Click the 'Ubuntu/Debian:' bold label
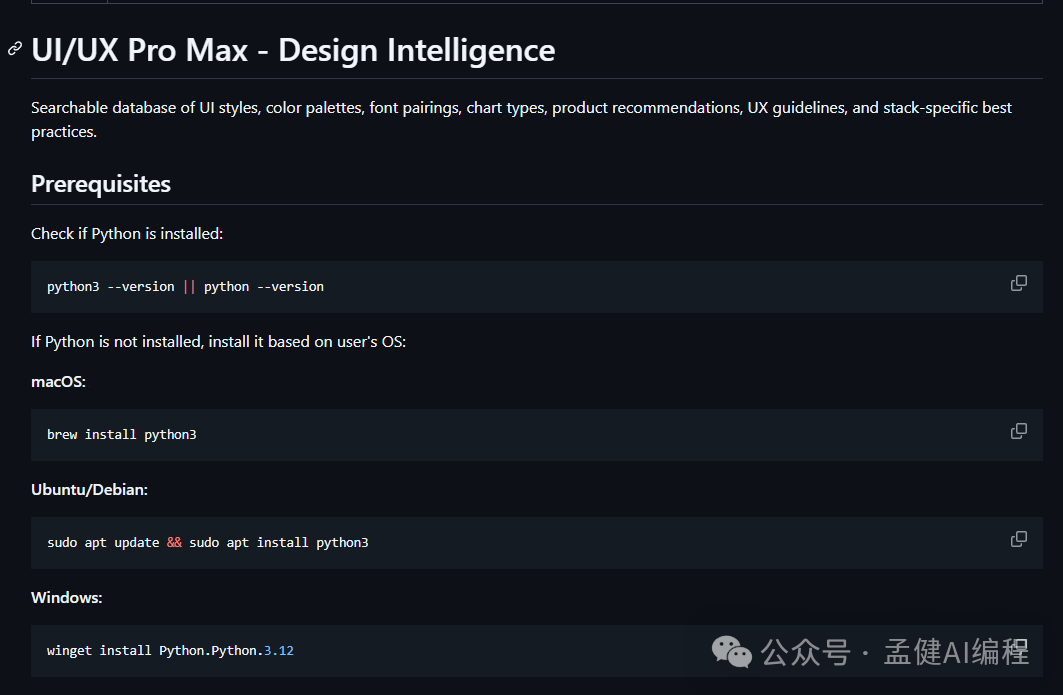 coord(89,490)
